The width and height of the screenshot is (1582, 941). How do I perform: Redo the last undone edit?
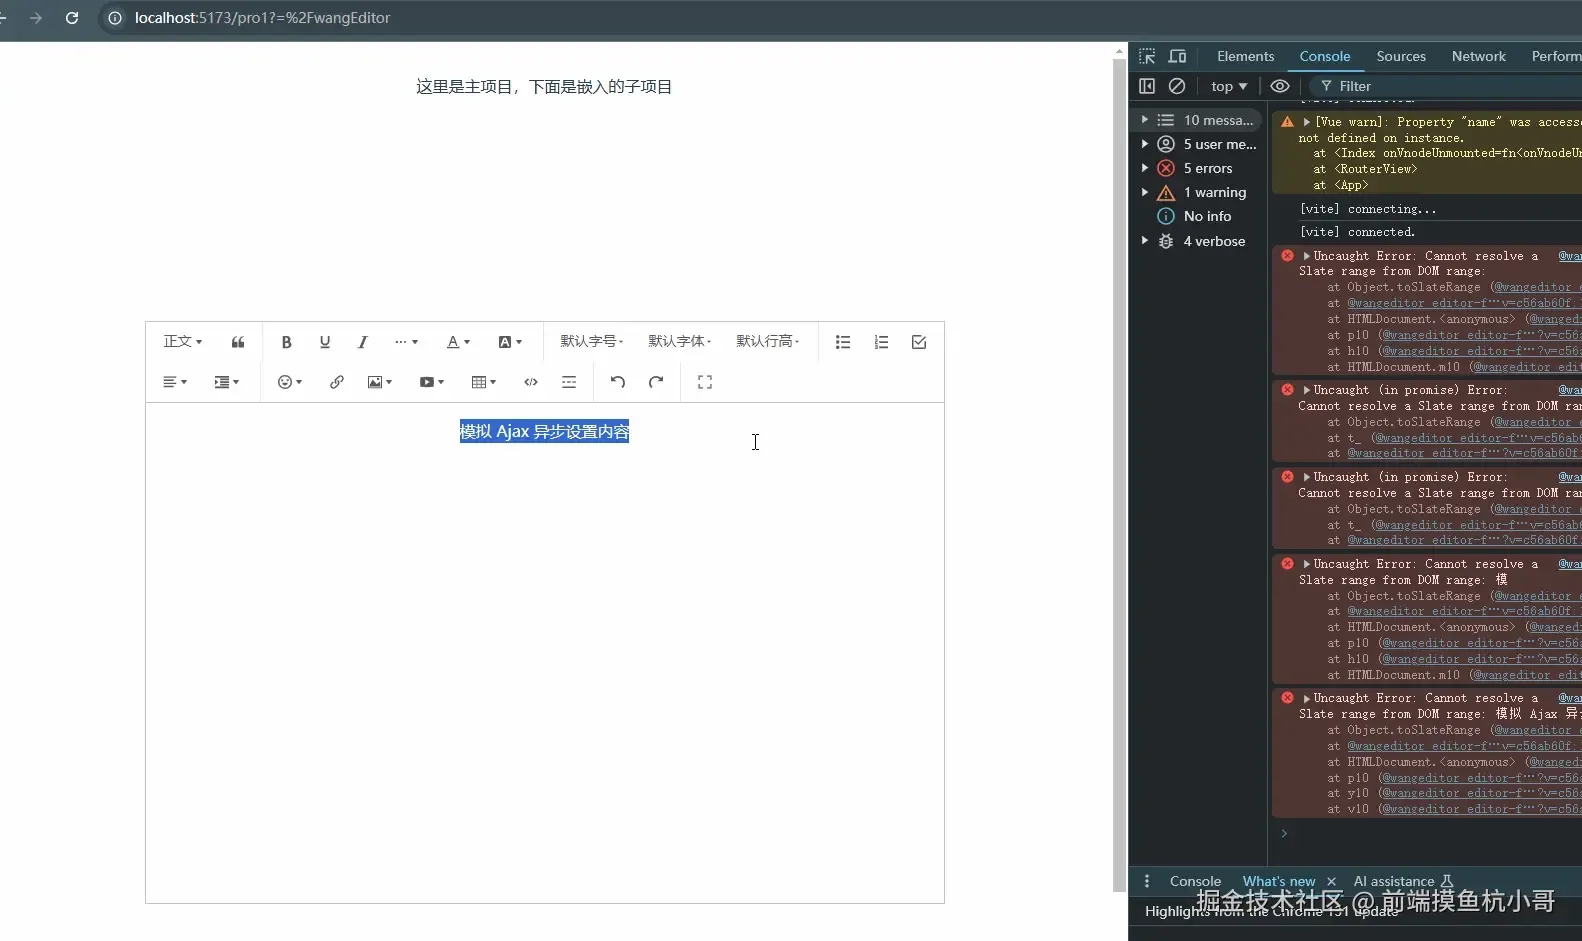pos(656,382)
